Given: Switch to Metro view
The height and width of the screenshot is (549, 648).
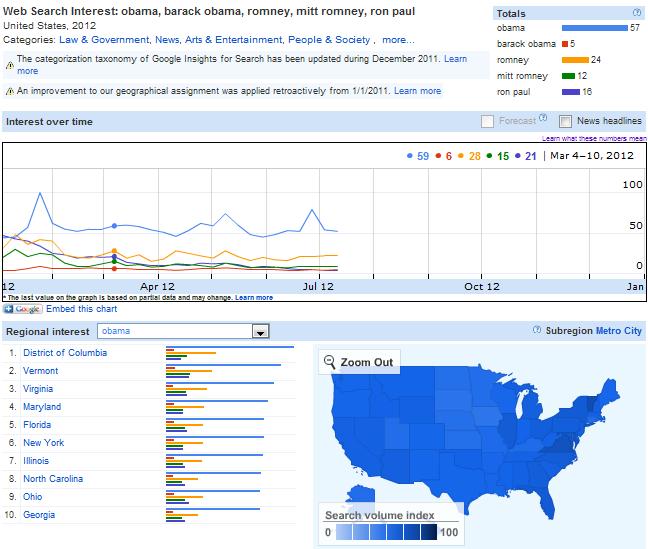Looking at the screenshot, I should (x=608, y=331).
